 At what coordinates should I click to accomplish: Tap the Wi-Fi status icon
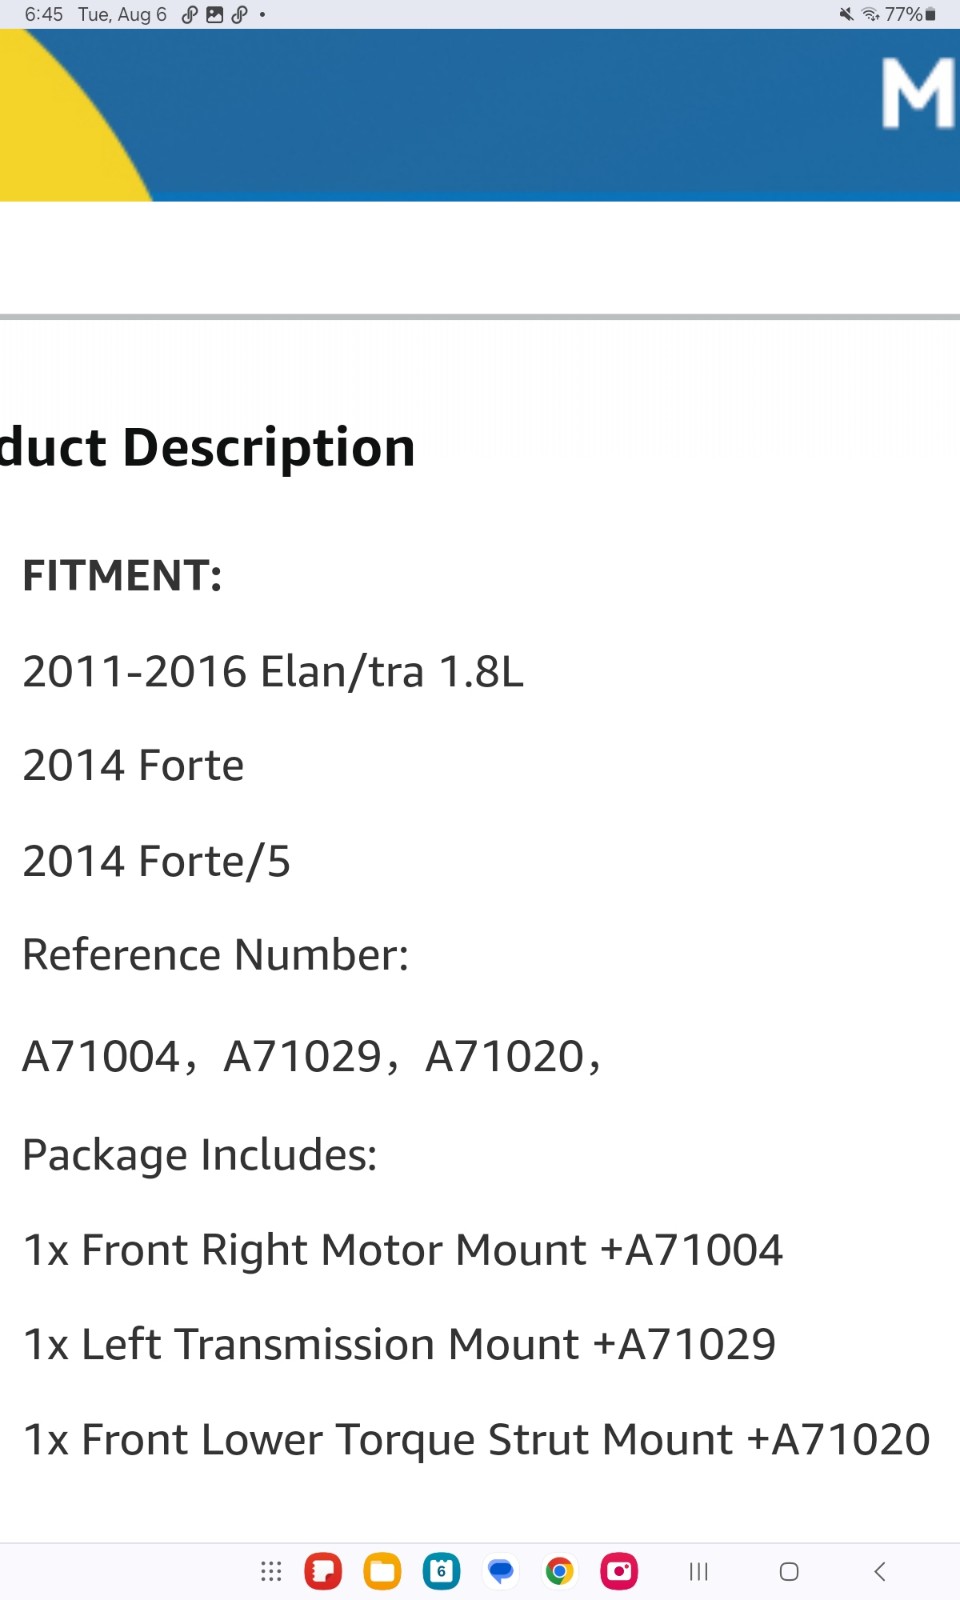[x=870, y=14]
